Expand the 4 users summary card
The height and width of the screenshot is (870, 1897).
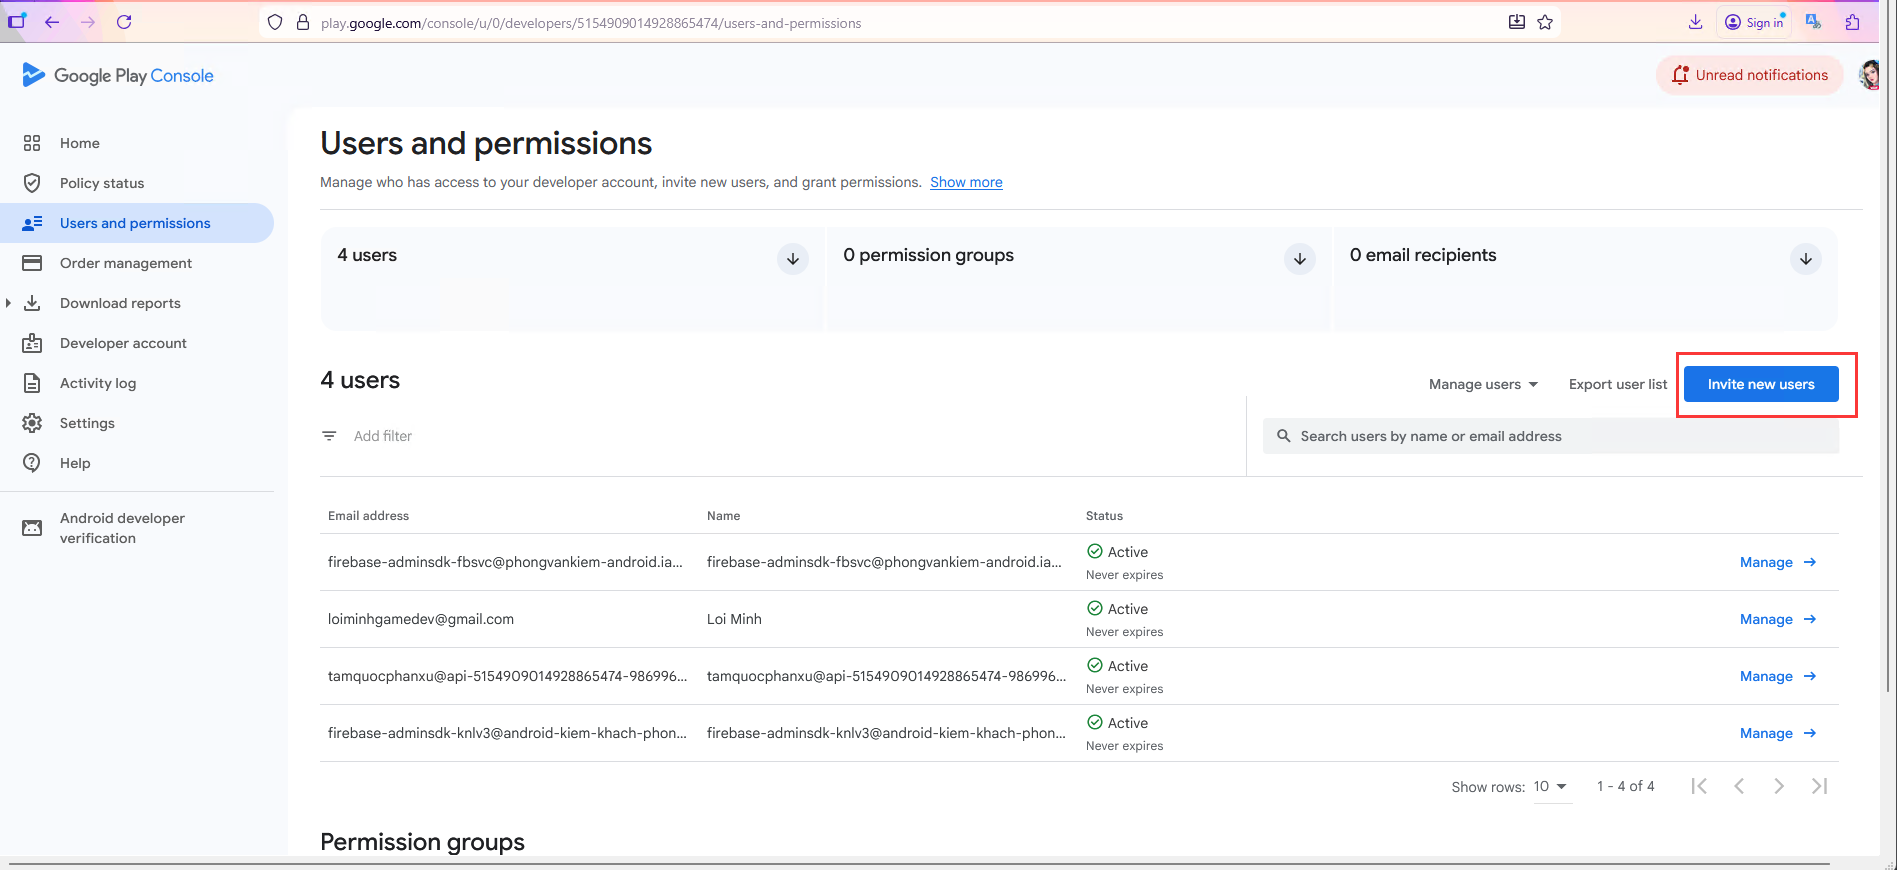[792, 259]
